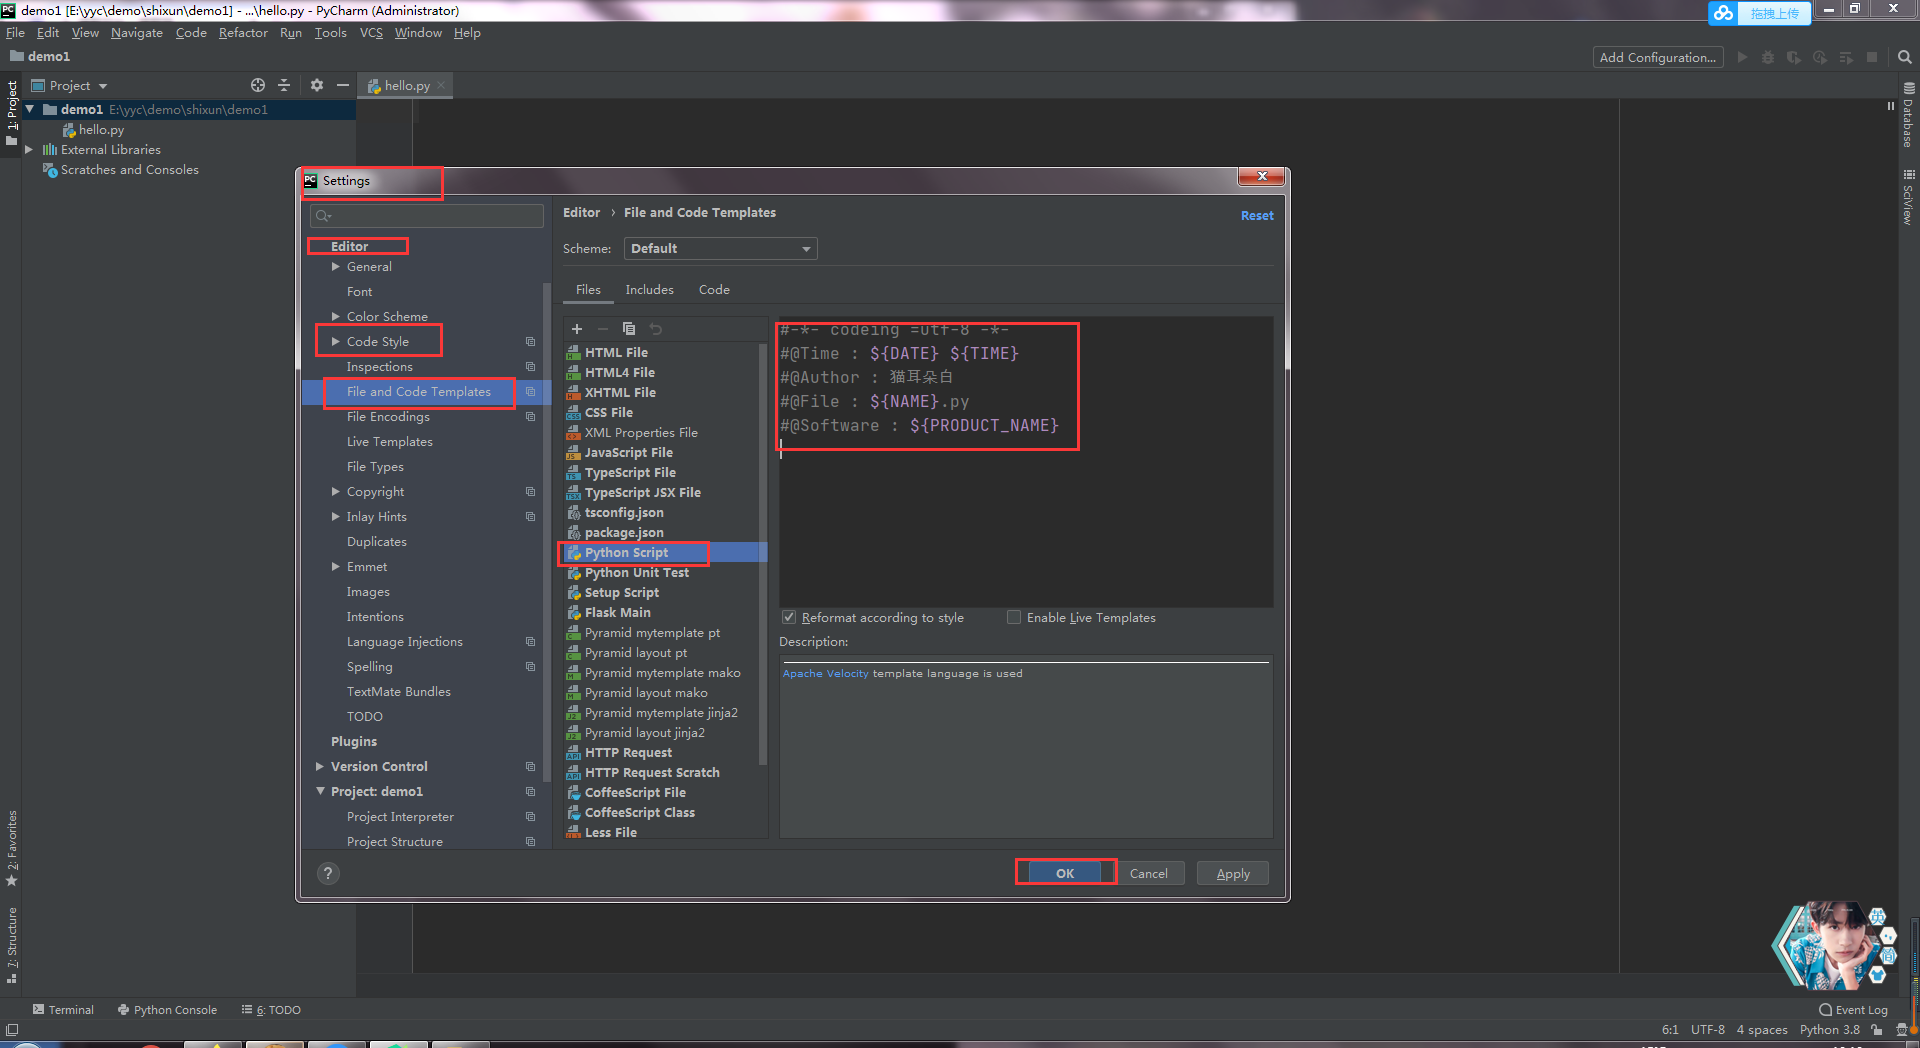Enable Live Templates checkbox
Viewport: 1920px width, 1048px height.
[1014, 618]
